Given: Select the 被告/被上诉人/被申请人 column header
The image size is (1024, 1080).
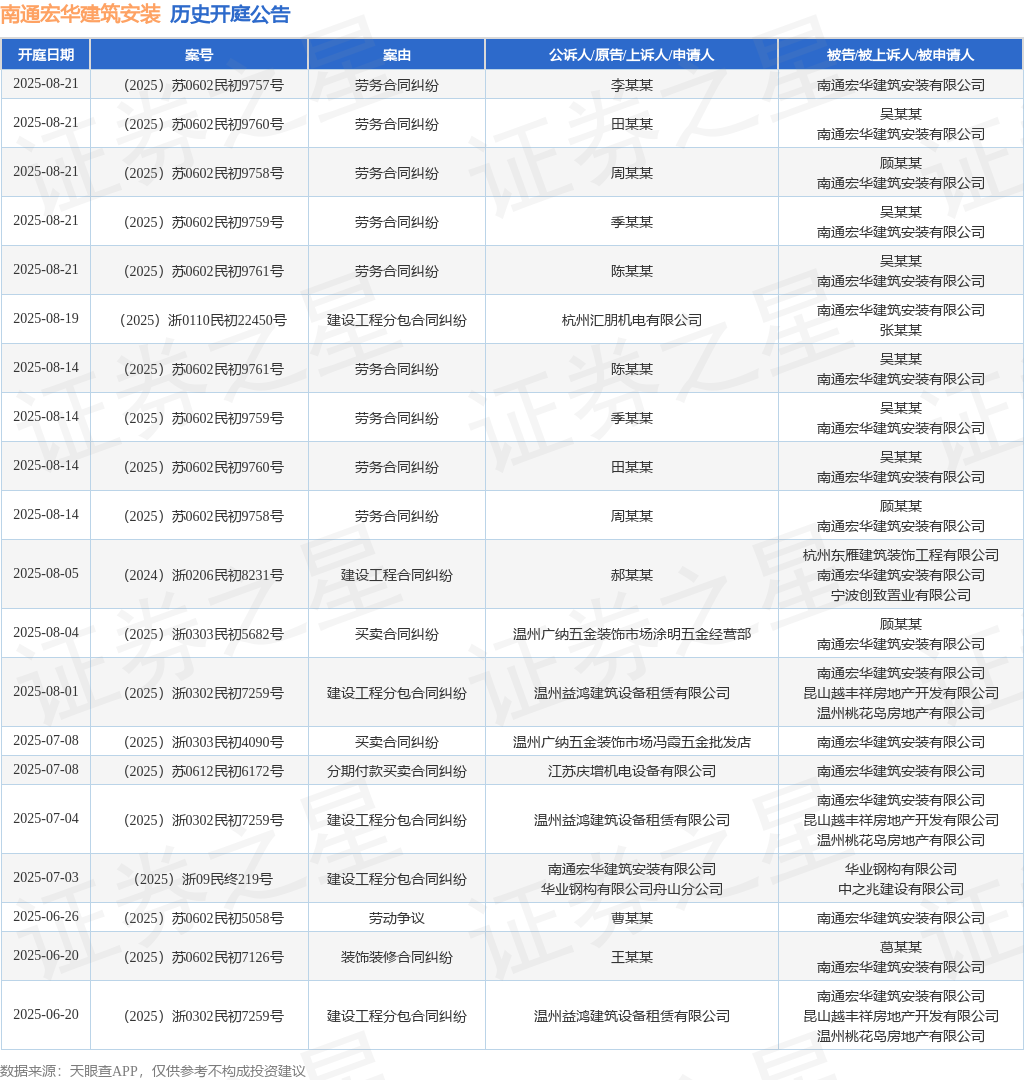Looking at the screenshot, I should [900, 55].
